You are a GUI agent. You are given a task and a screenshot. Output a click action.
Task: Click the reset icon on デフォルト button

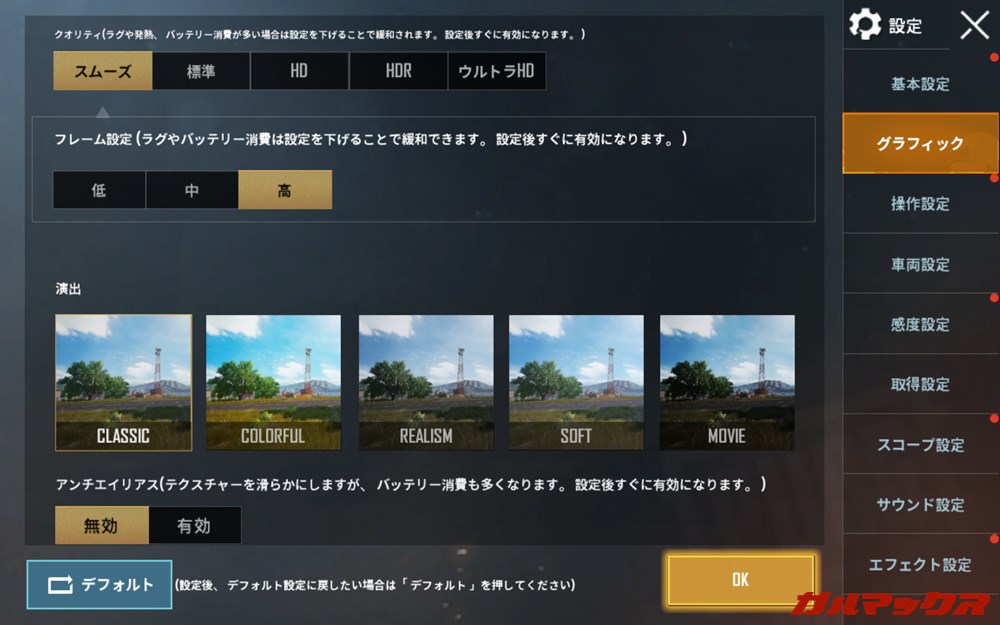(61, 584)
